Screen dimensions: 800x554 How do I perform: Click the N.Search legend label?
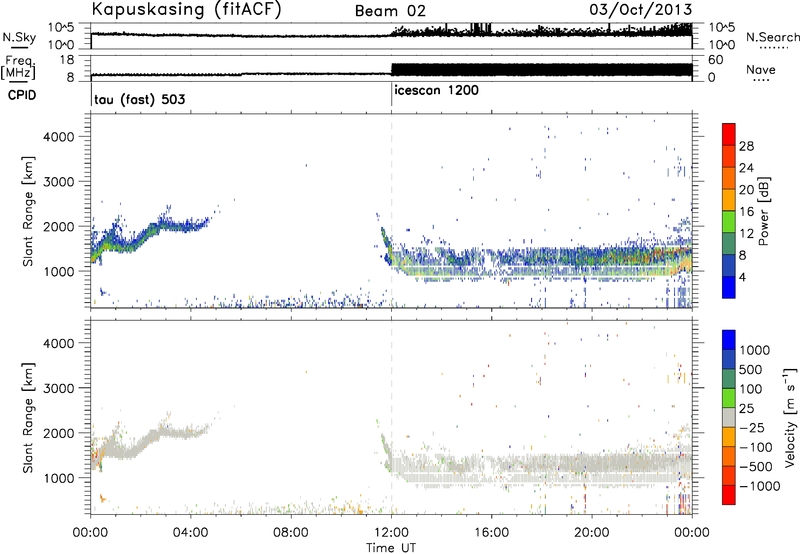coord(773,37)
